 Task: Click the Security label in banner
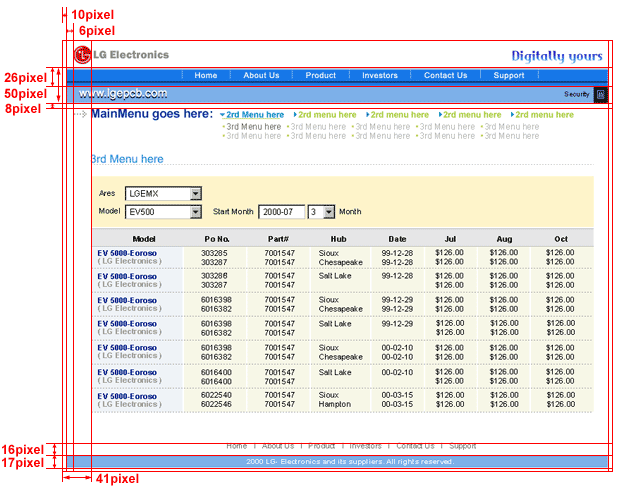576,94
